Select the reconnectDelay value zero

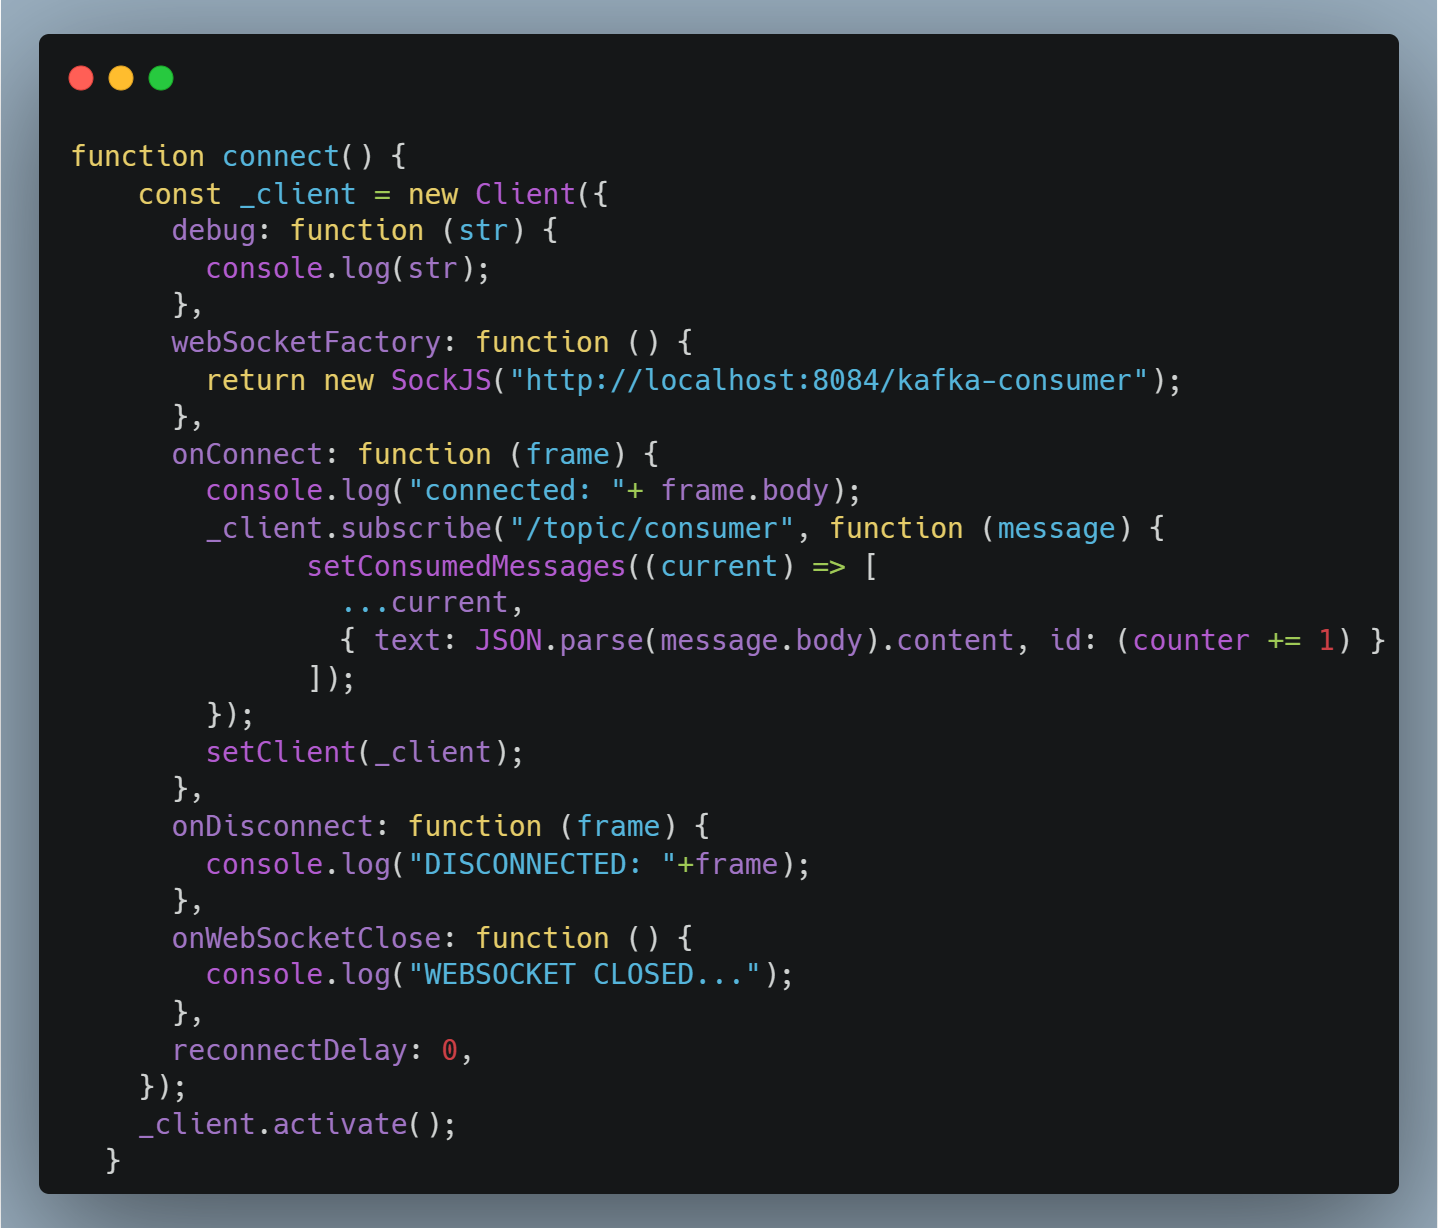coord(449,1050)
